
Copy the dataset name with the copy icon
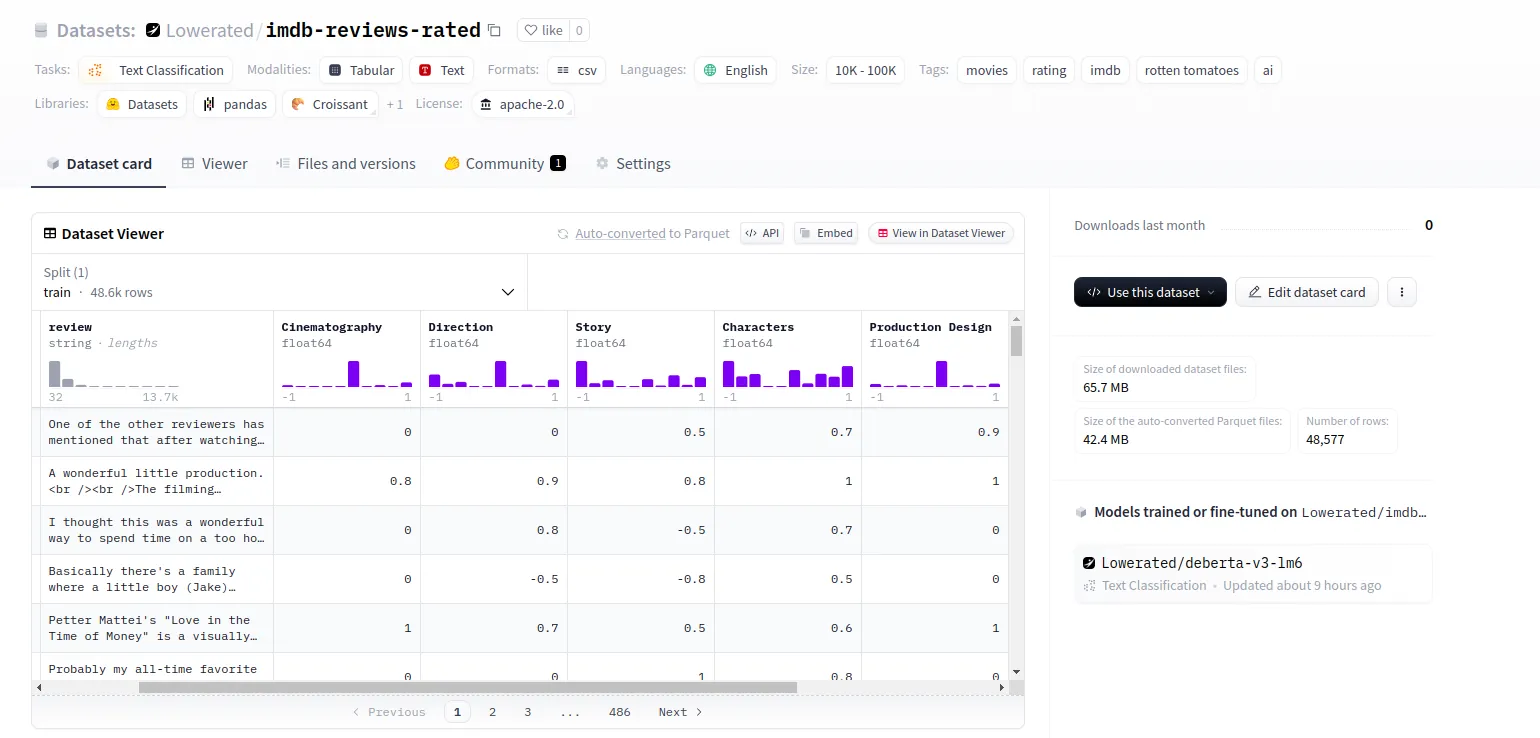(x=494, y=30)
